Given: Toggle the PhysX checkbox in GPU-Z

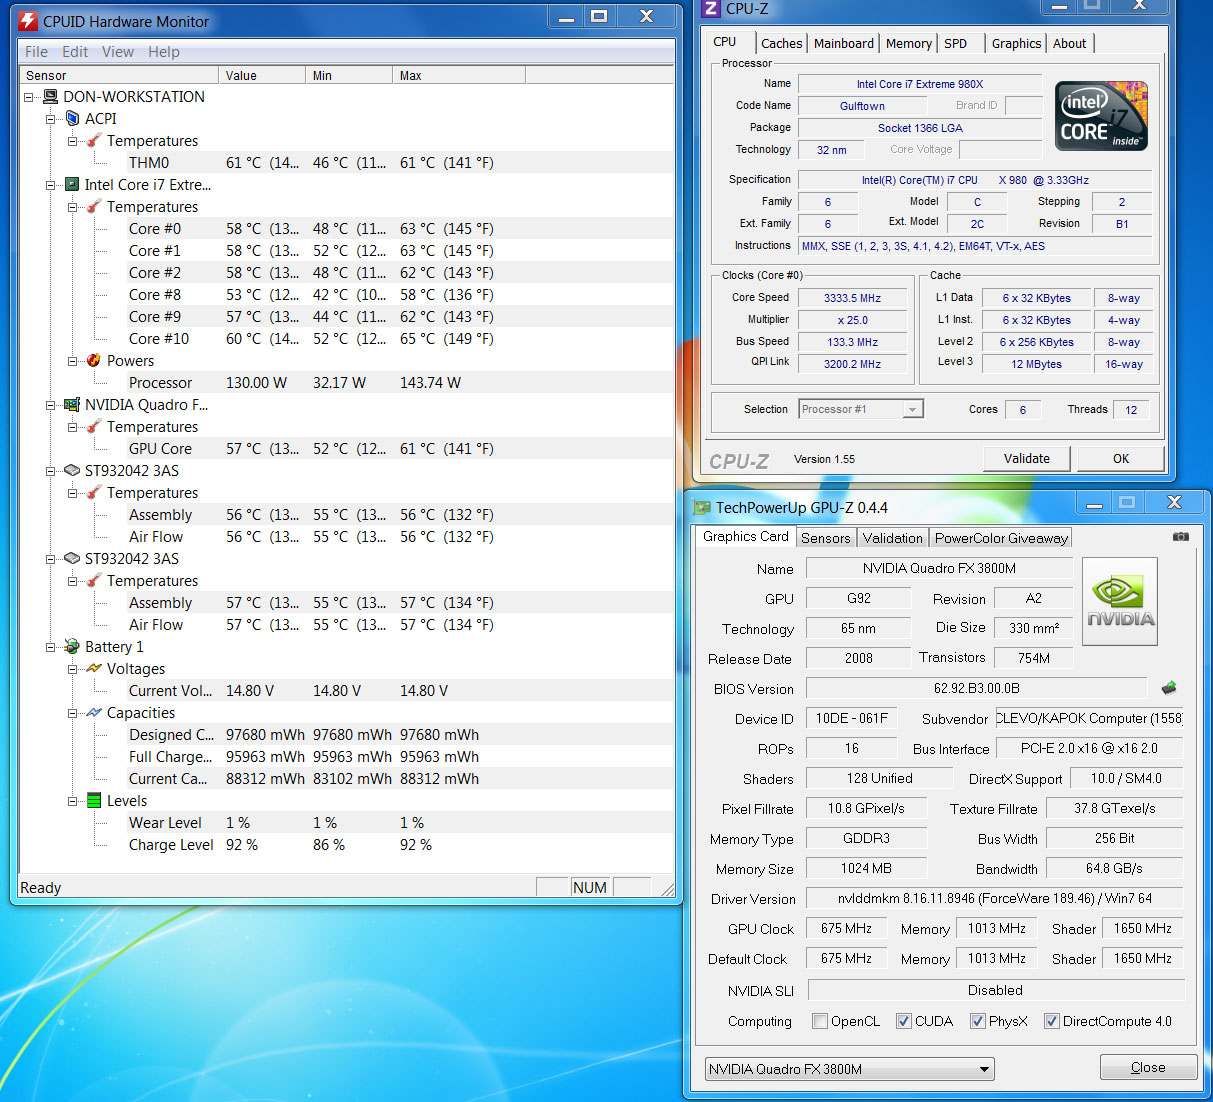Looking at the screenshot, I should tap(978, 1021).
